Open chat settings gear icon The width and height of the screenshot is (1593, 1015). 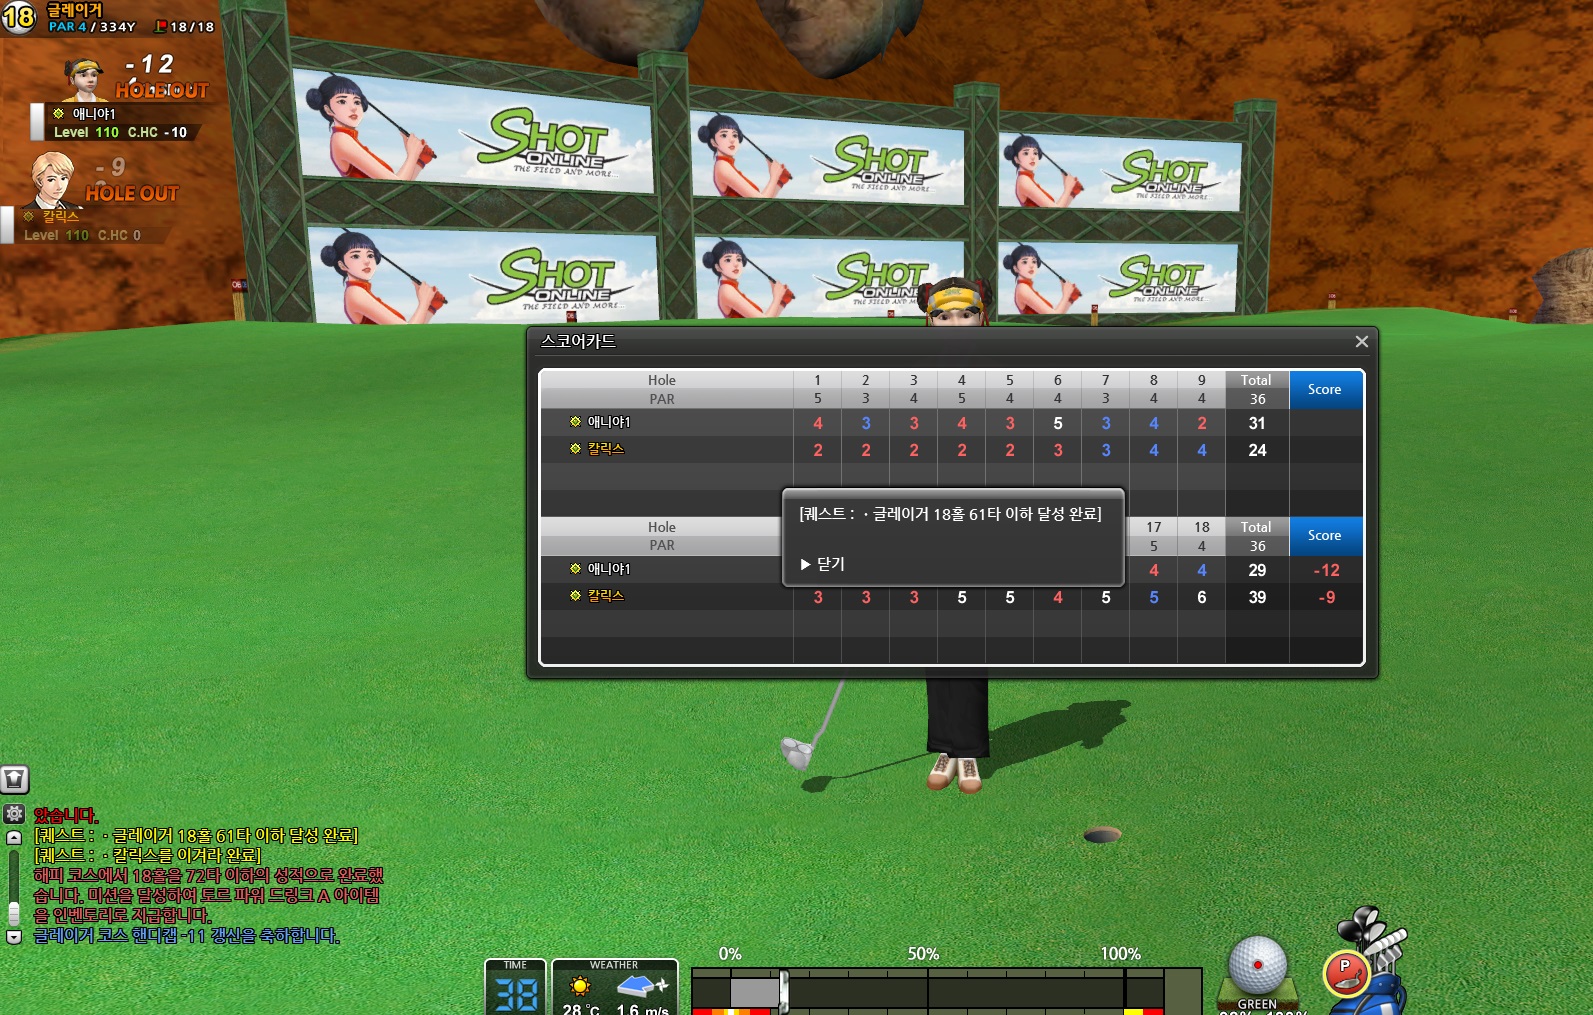click(14, 814)
